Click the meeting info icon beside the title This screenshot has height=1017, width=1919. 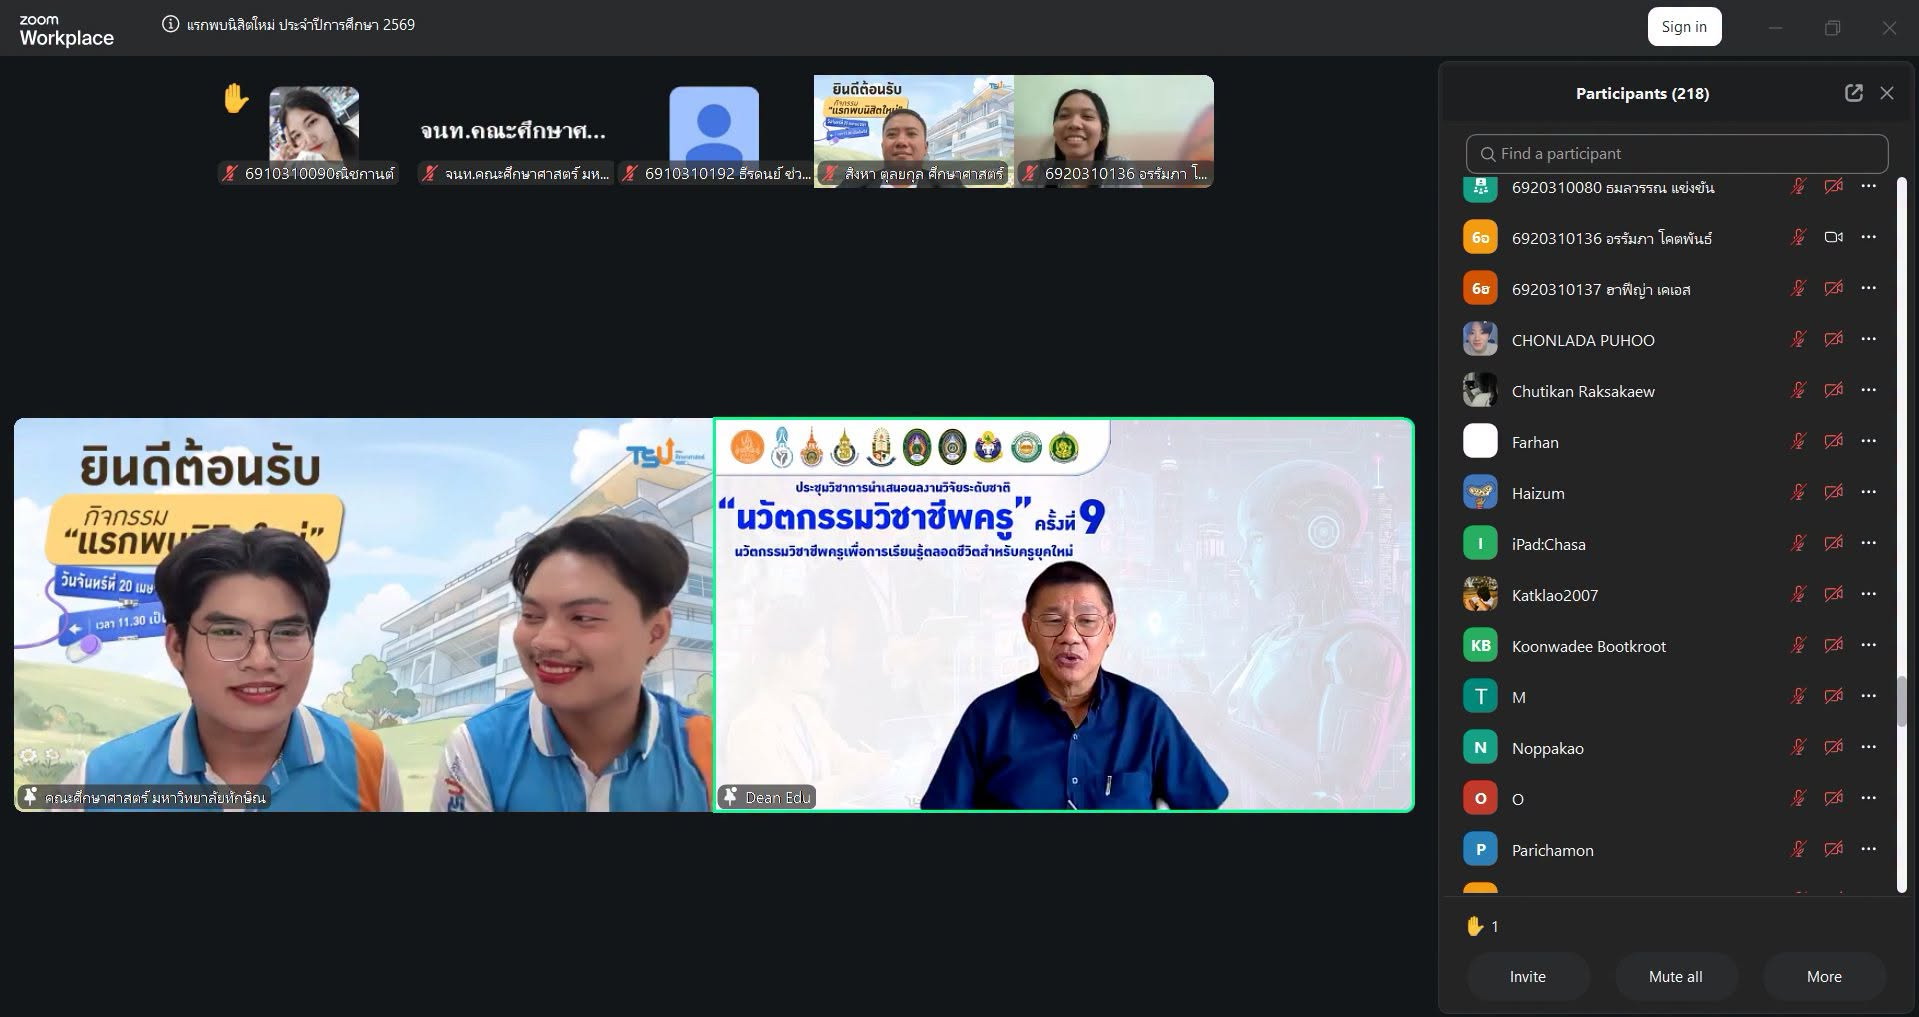pyautogui.click(x=171, y=25)
